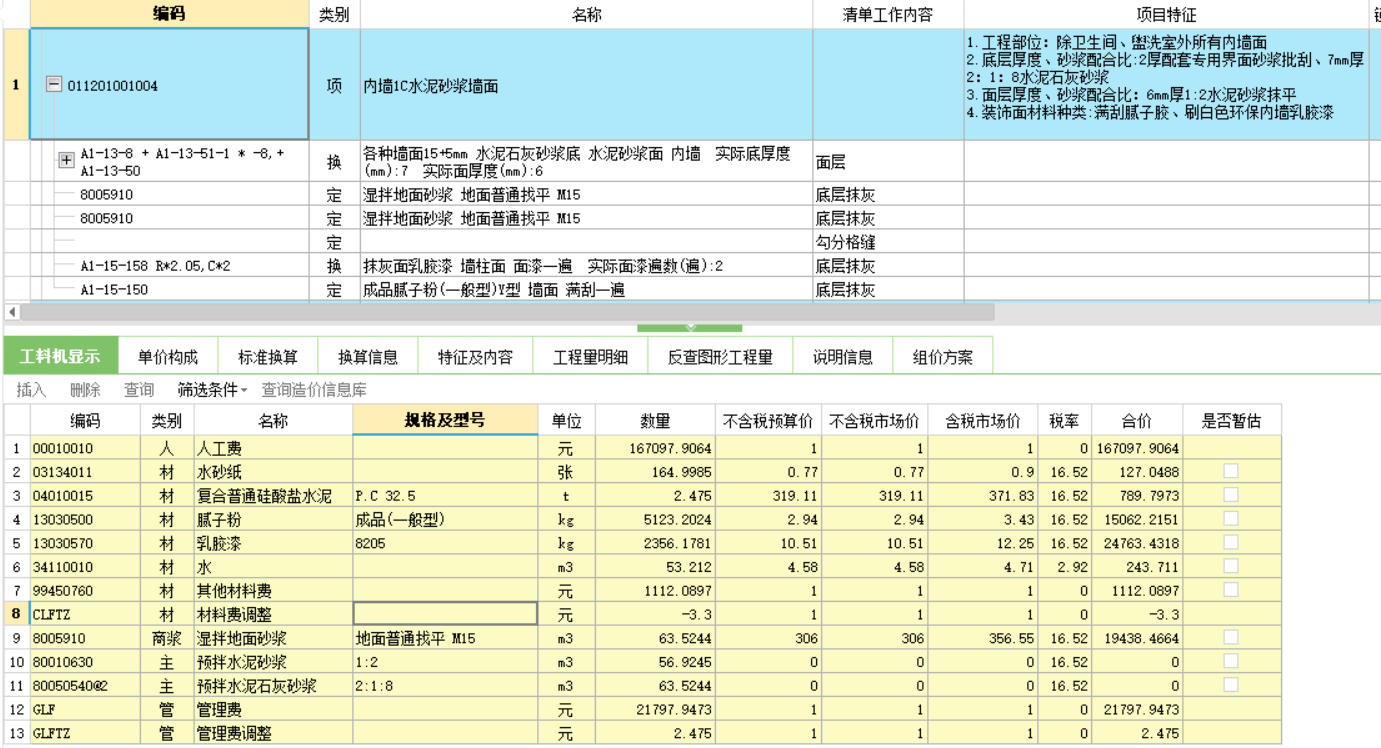Click the horizontal scrollbar thumb in upper pane
Image resolution: width=1381 pixels, height=748 pixels.
point(508,312)
